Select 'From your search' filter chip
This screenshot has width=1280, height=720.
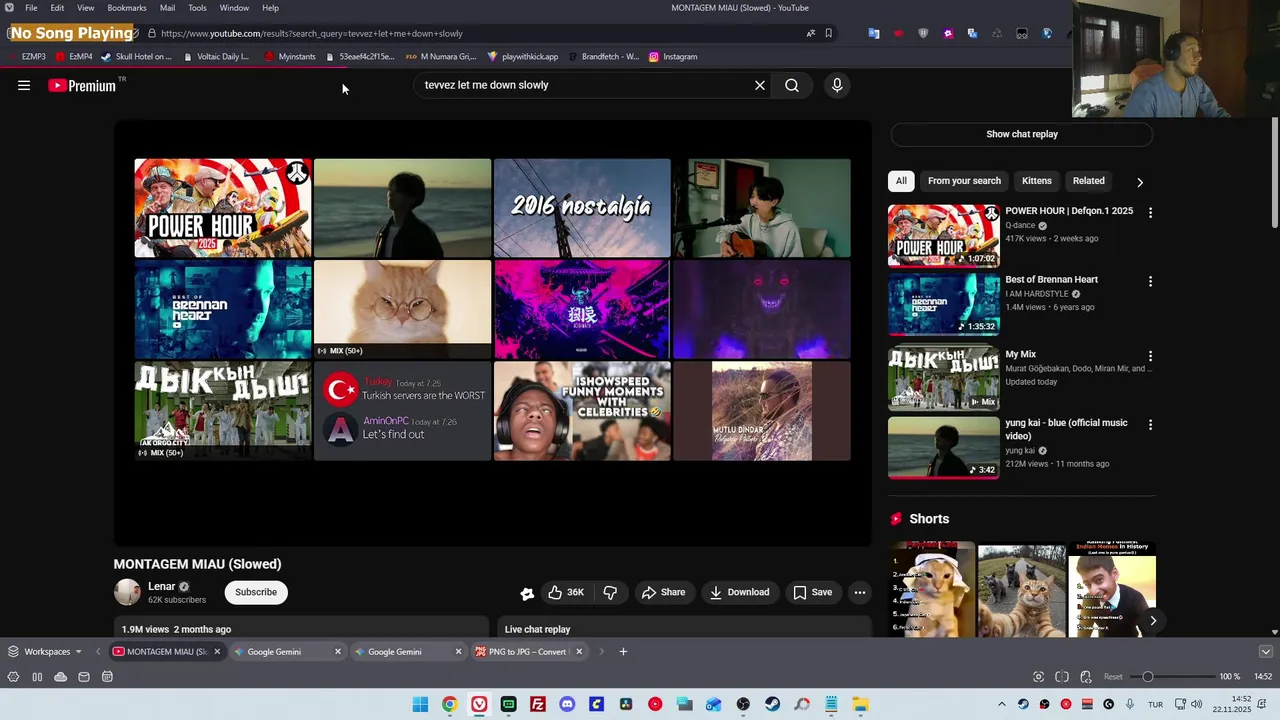click(964, 181)
